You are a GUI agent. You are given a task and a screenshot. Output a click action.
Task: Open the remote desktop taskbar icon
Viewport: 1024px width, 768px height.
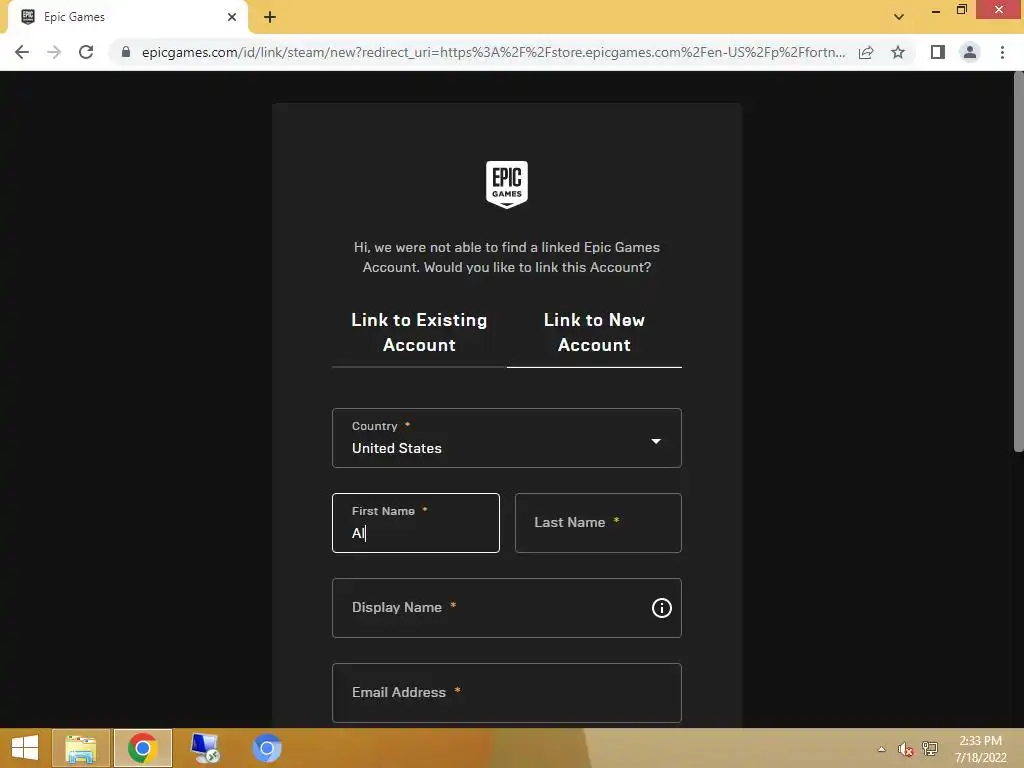(x=204, y=748)
